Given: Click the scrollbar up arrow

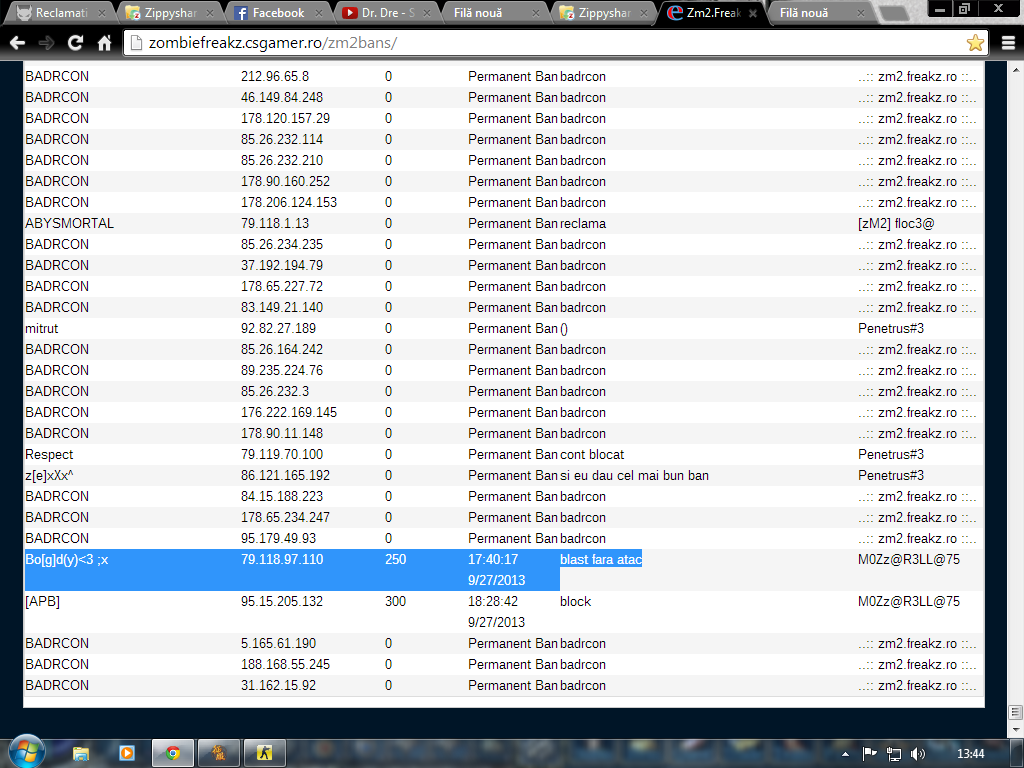Looking at the screenshot, I should [1016, 69].
